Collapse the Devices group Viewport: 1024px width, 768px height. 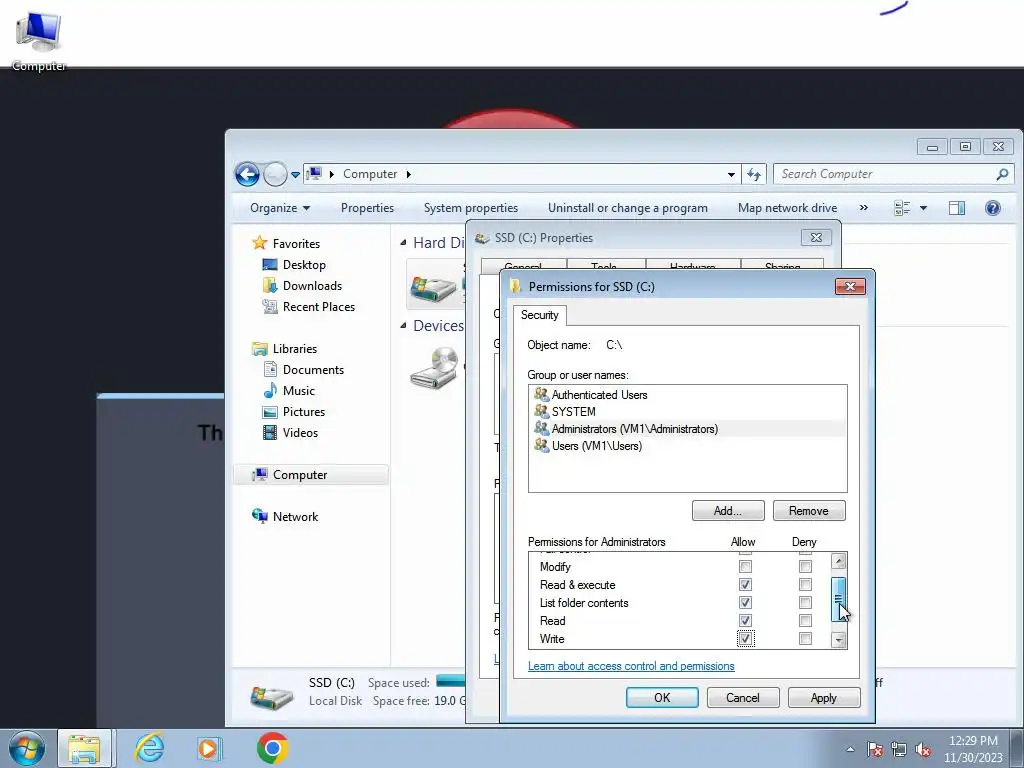[x=403, y=325]
